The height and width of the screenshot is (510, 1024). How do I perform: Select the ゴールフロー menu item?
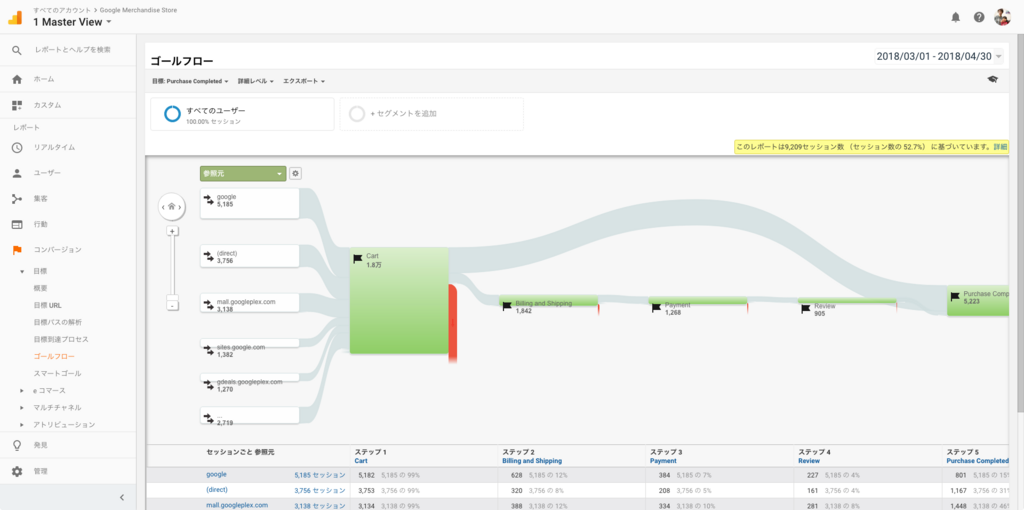pos(54,357)
